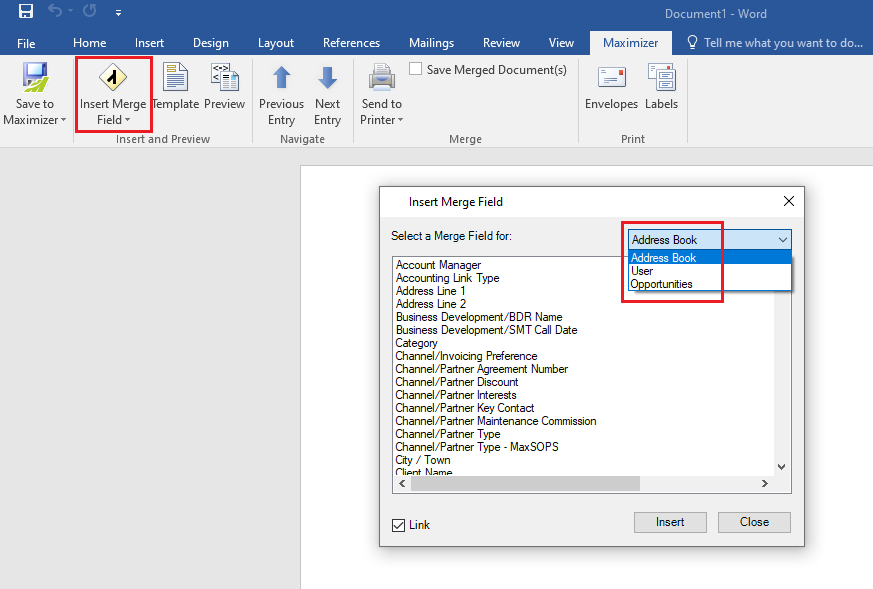Select City / Town field

pos(423,460)
